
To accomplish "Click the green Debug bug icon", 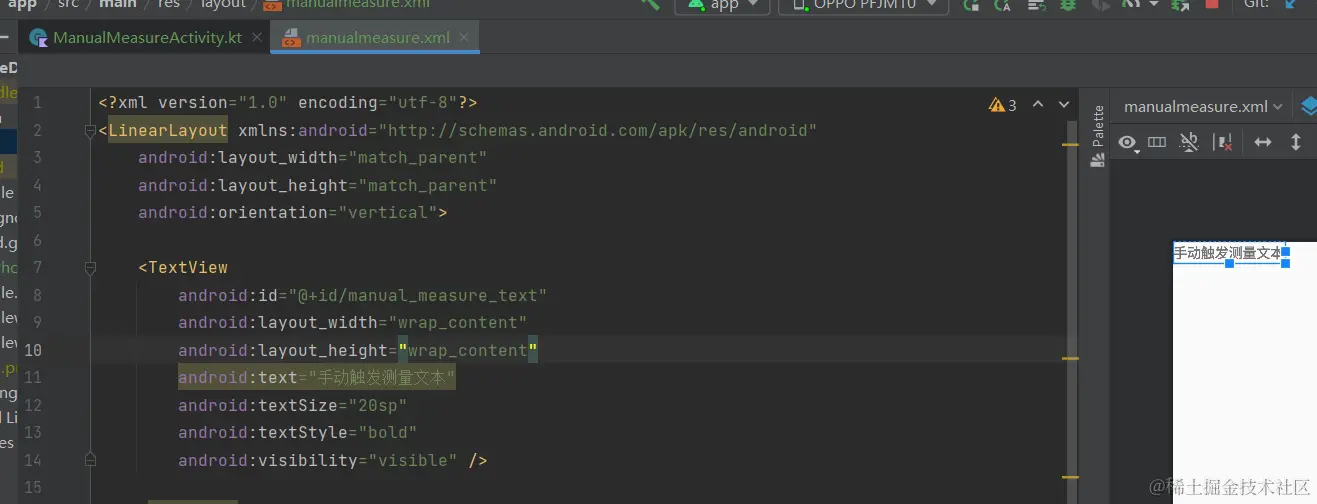I will (1068, 4).
